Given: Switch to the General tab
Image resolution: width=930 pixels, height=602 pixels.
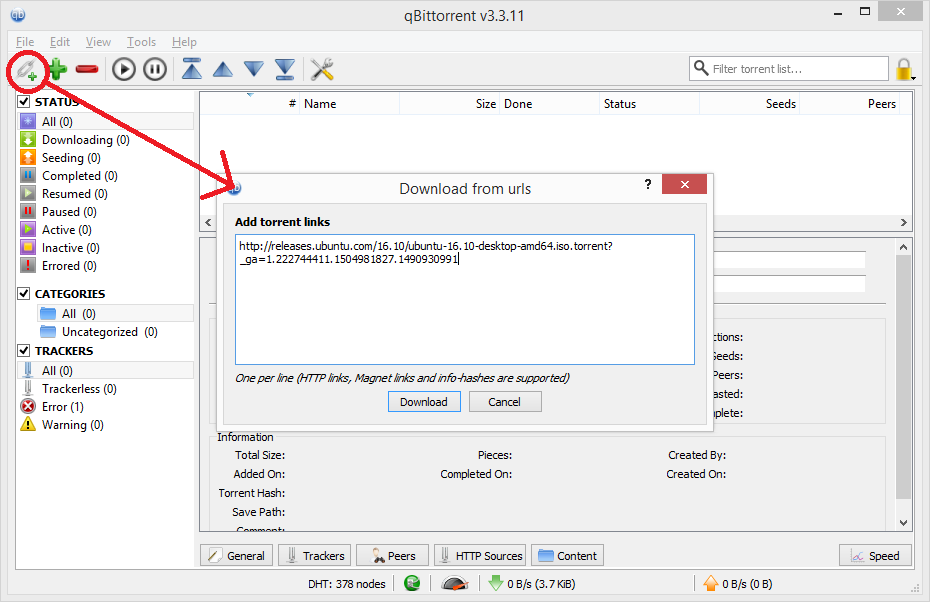Looking at the screenshot, I should (237, 556).
